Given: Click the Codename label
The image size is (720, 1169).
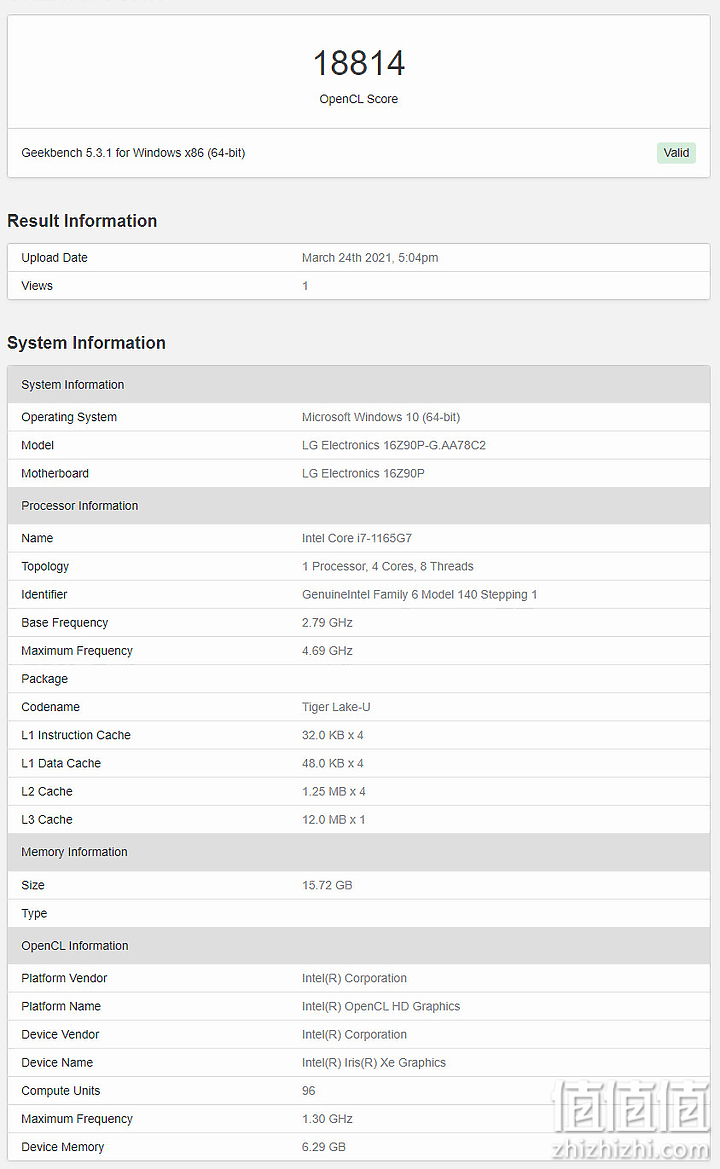Looking at the screenshot, I should click(x=51, y=708).
